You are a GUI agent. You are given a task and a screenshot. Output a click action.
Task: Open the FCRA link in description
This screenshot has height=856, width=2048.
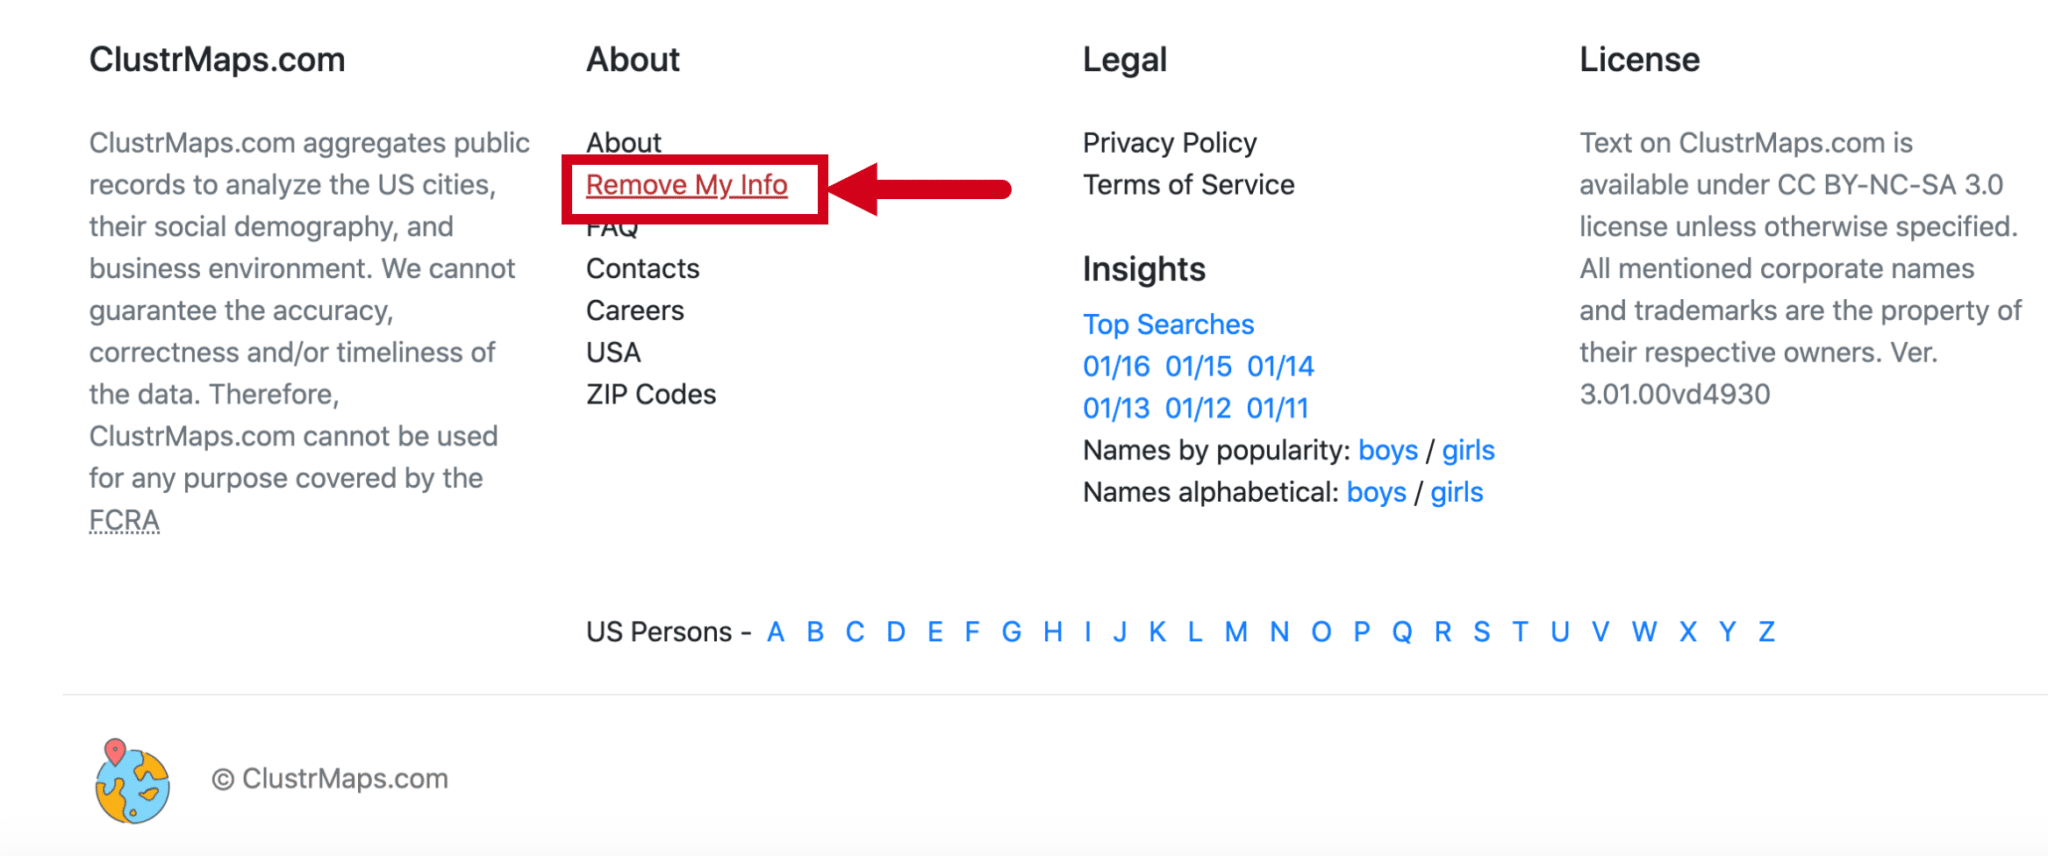pyautogui.click(x=122, y=520)
